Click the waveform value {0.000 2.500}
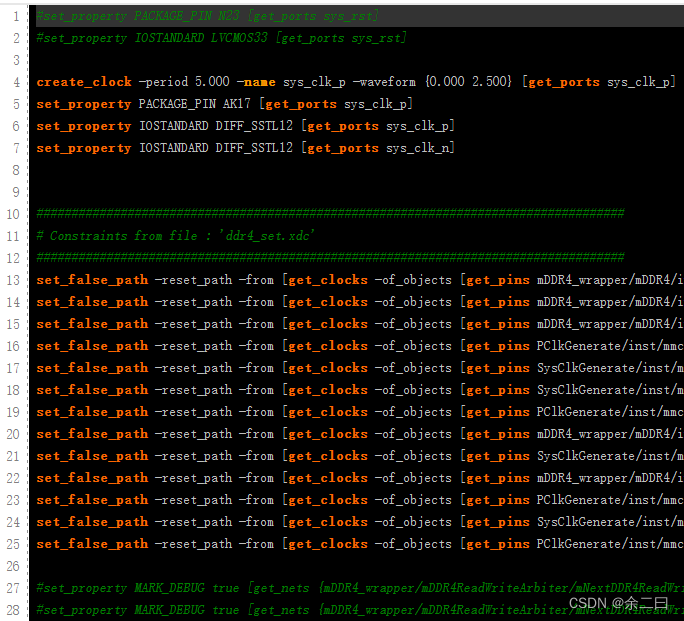Viewport: 684px width, 621px height. pos(468,82)
